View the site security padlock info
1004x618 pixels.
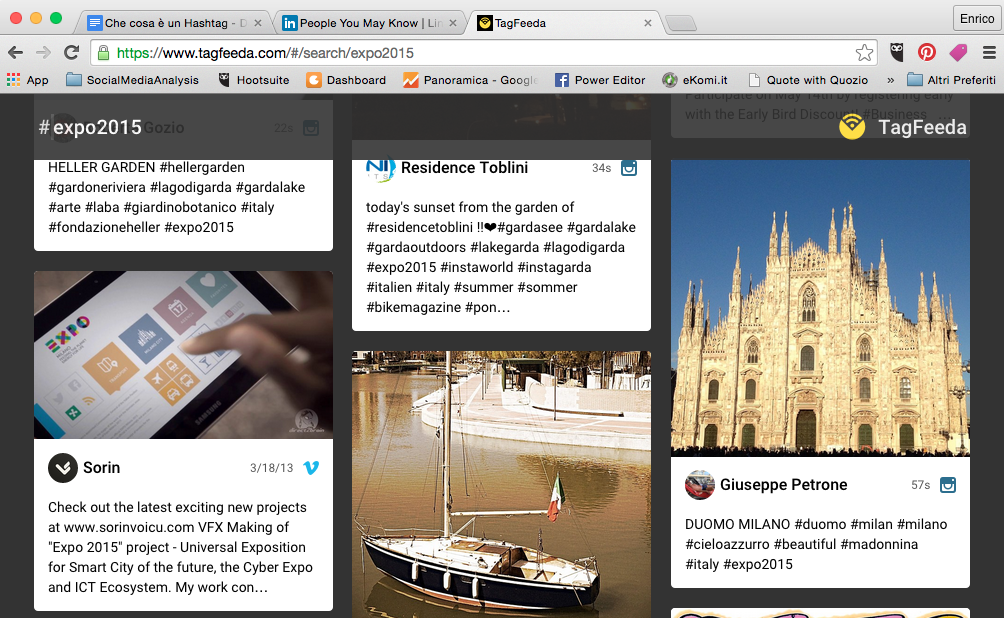[x=103, y=53]
